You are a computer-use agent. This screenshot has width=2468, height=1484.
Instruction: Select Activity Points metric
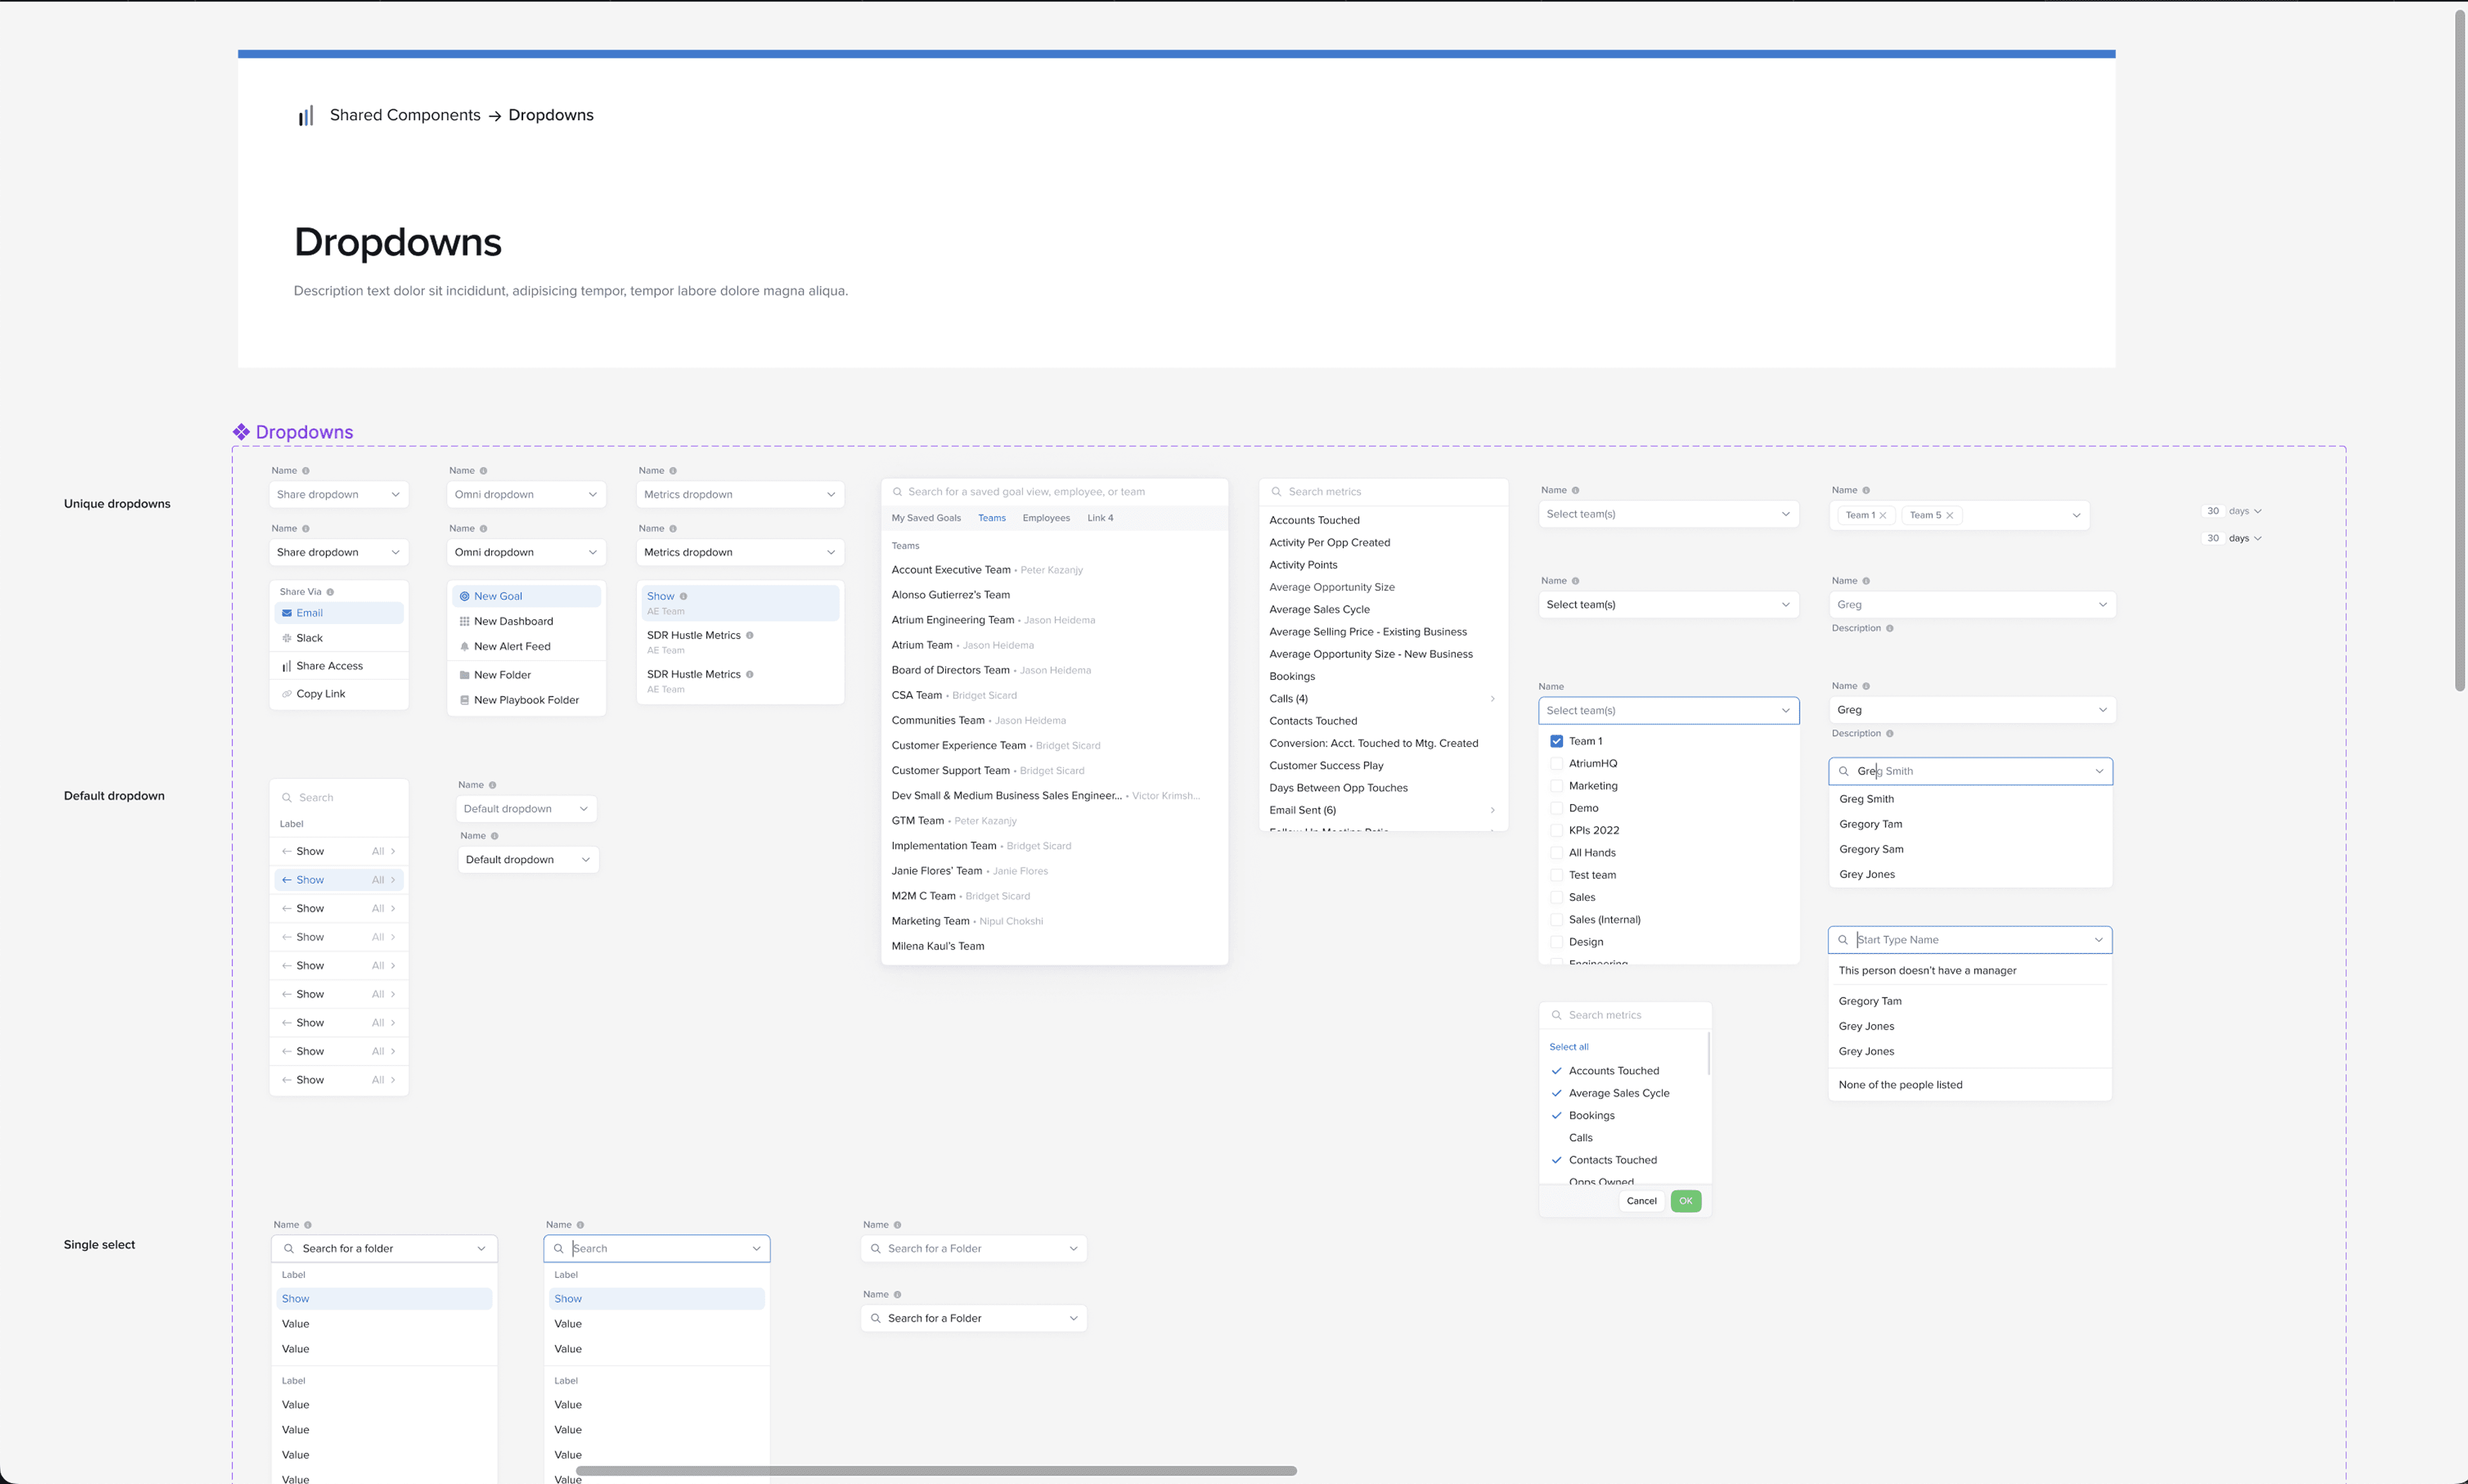point(1383,565)
